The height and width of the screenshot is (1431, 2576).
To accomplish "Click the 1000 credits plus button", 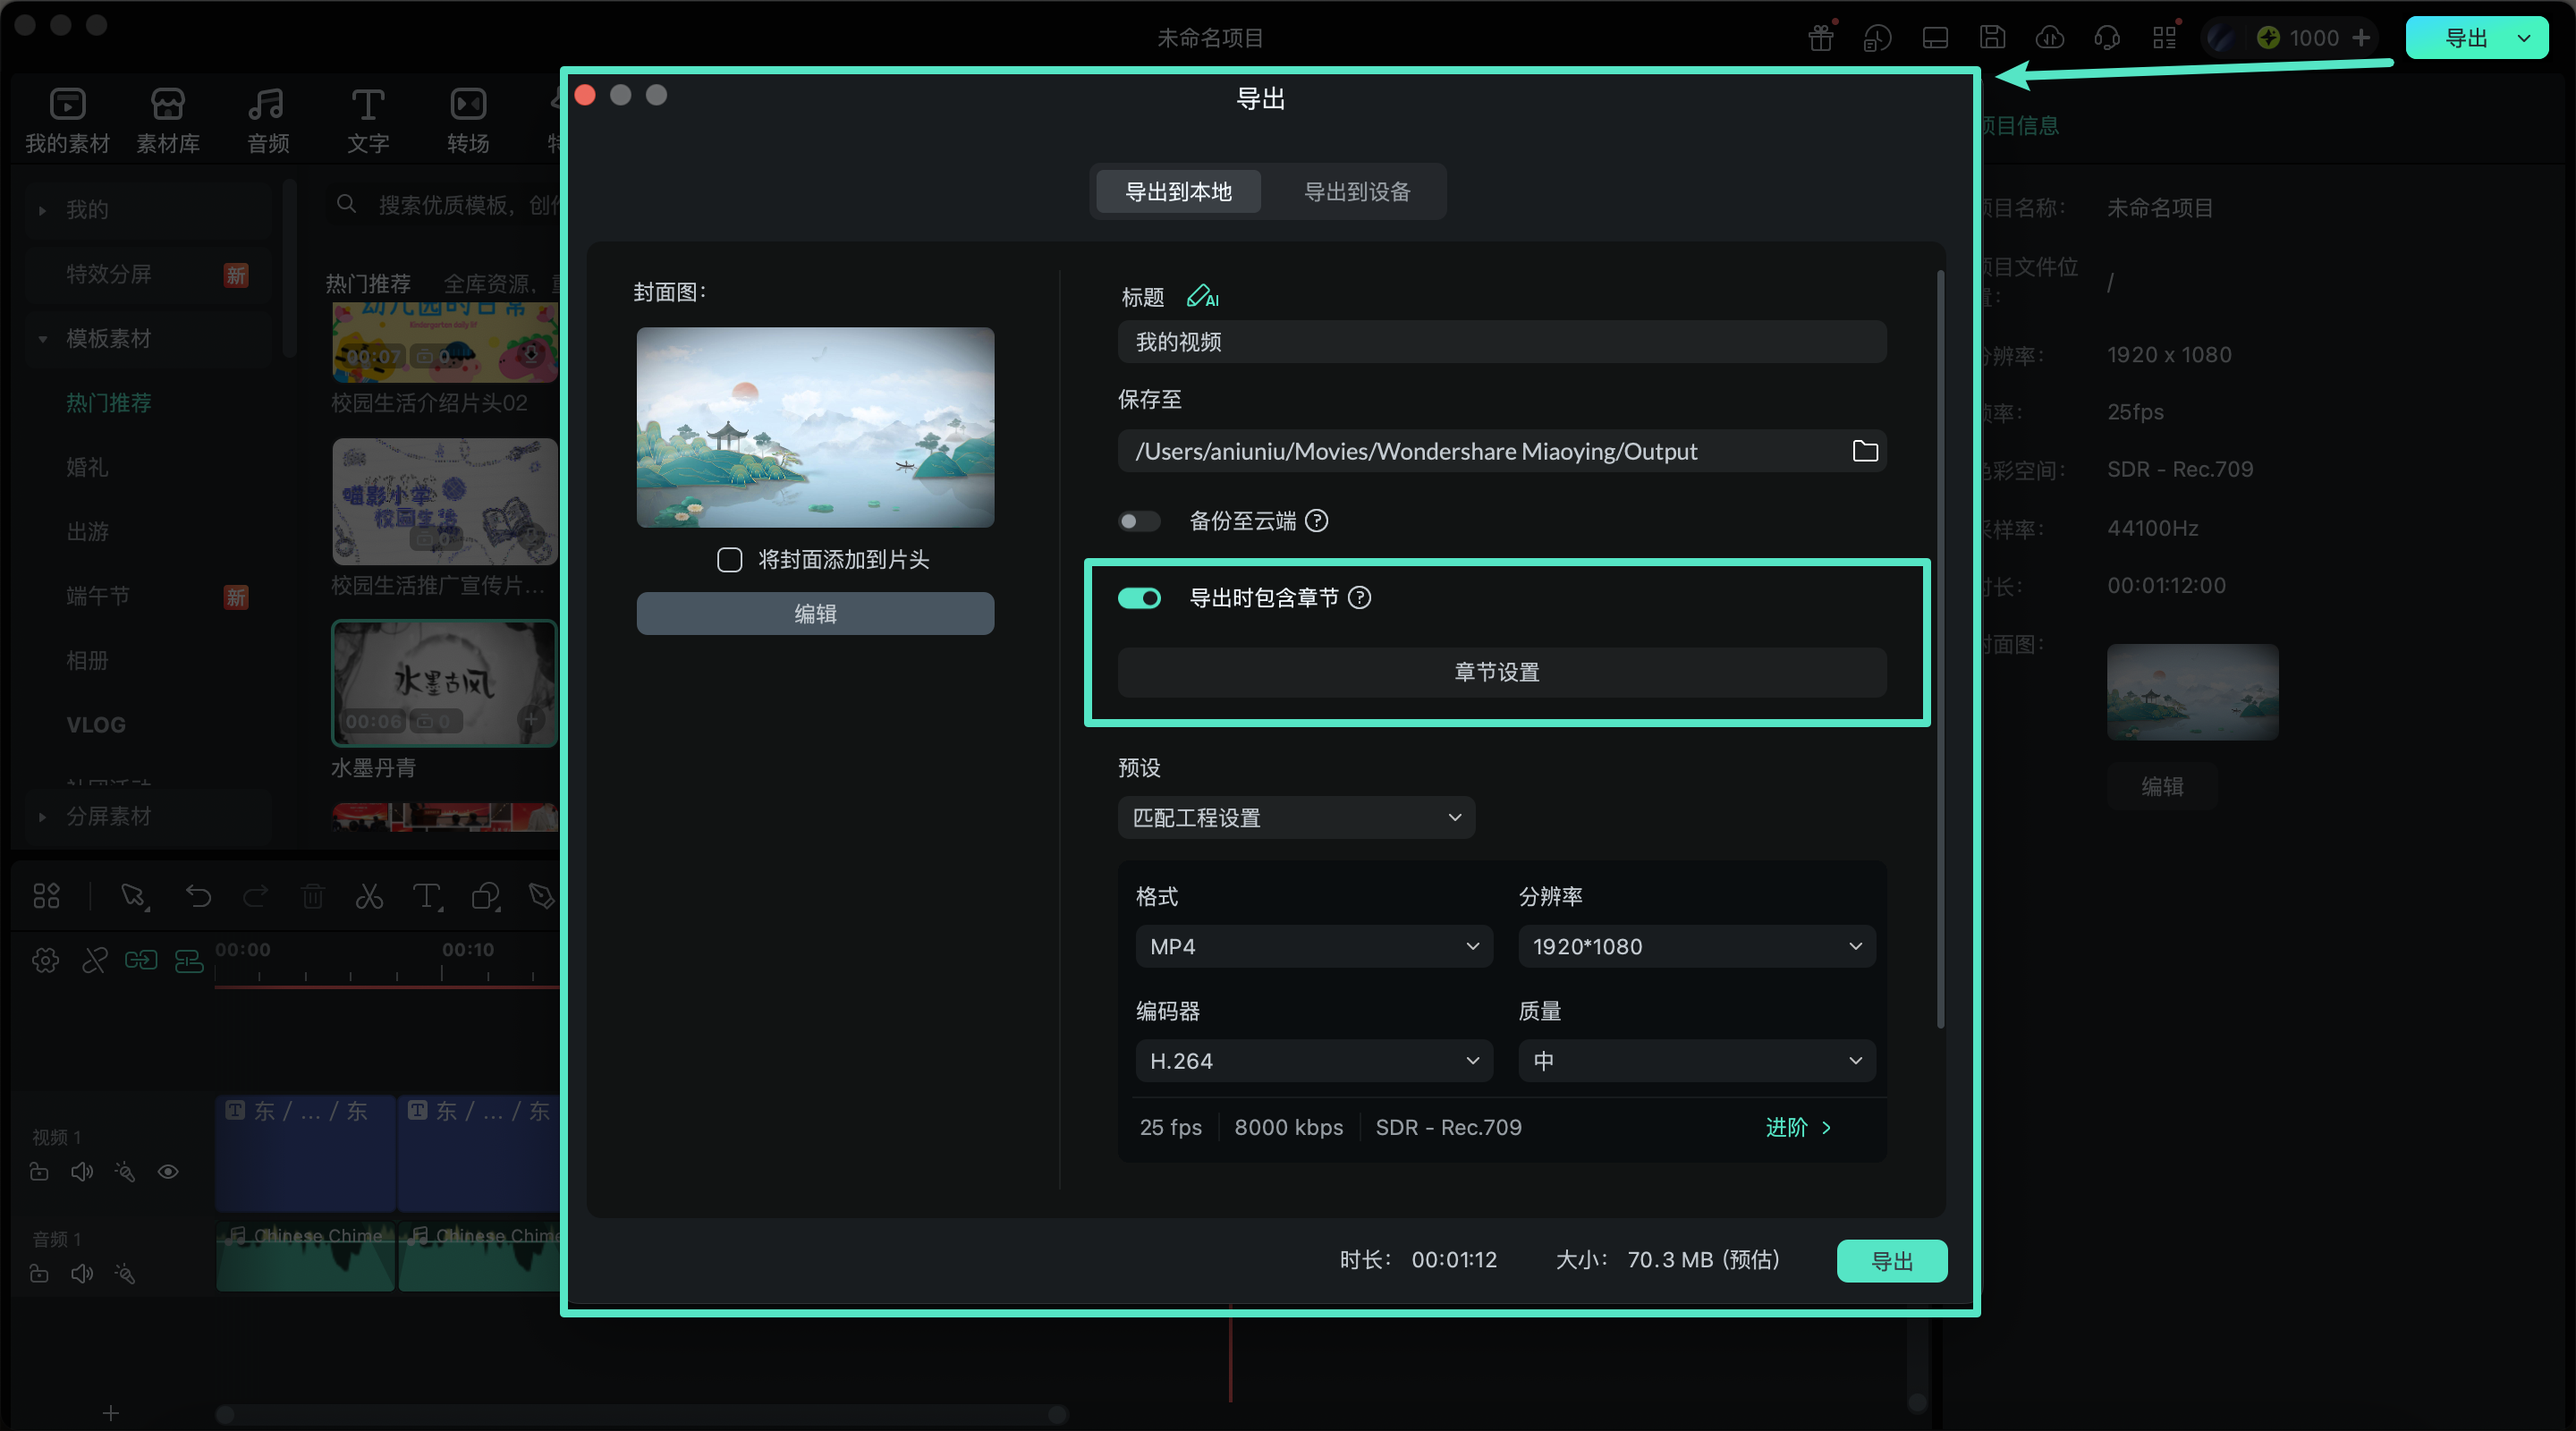I will pyautogui.click(x=2361, y=38).
